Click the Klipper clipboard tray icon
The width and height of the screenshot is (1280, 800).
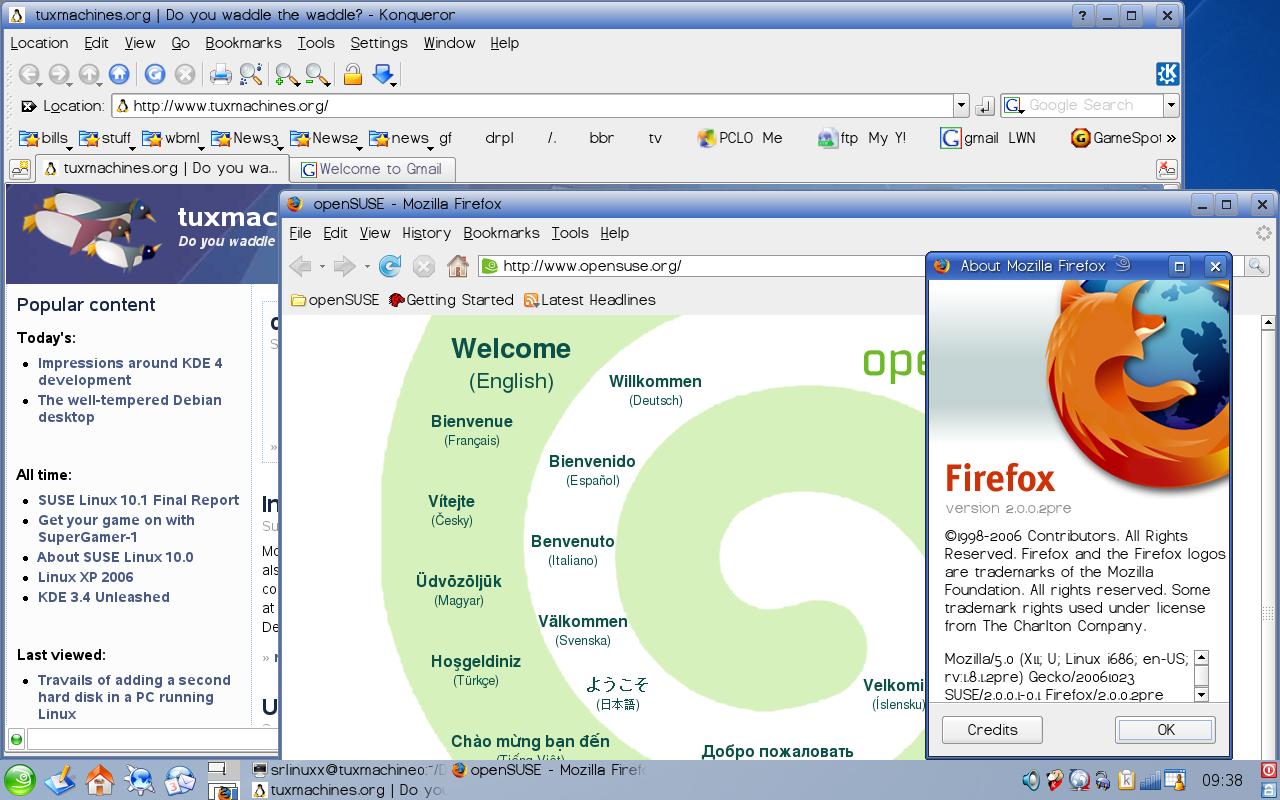pyautogui.click(x=1127, y=780)
